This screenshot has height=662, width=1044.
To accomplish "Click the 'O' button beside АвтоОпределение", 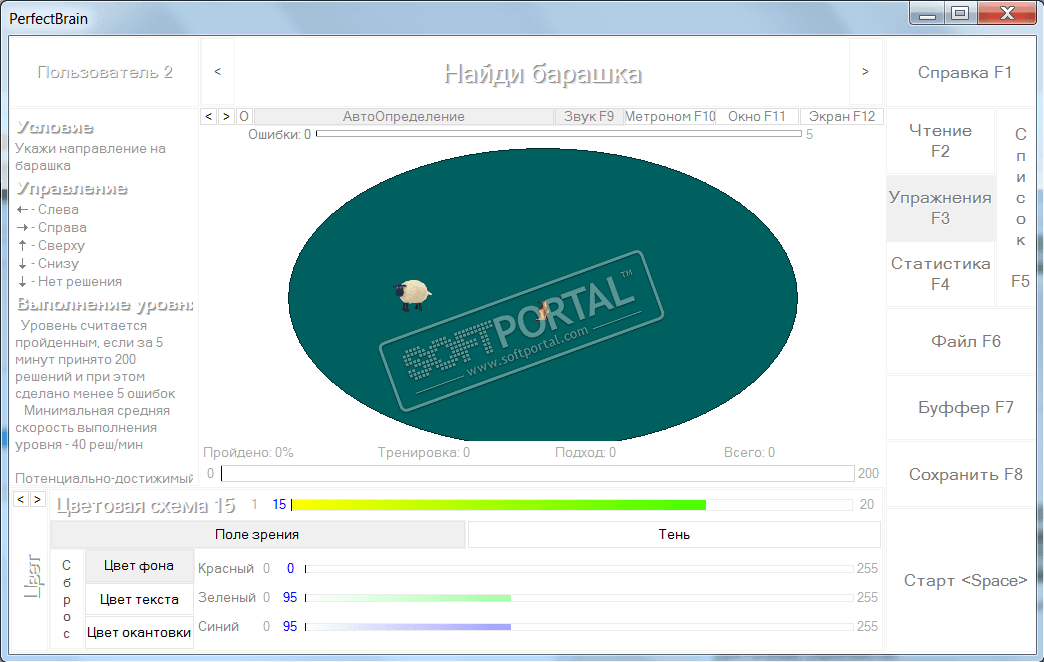I will (244, 117).
